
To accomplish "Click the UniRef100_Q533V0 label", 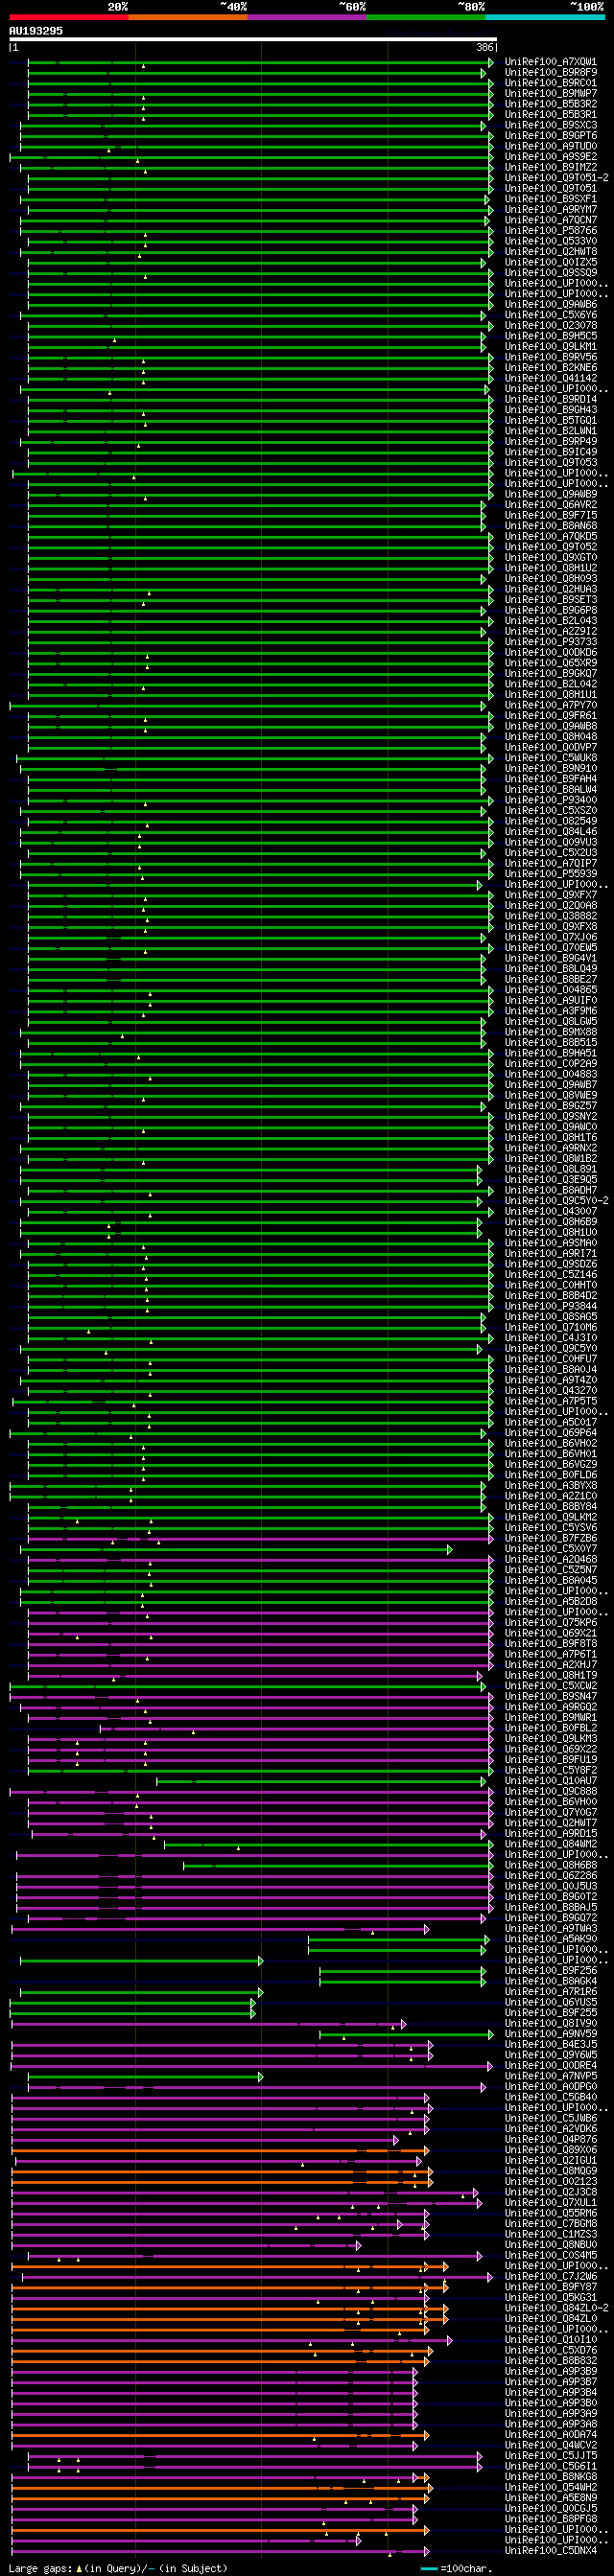I will 551,241.
